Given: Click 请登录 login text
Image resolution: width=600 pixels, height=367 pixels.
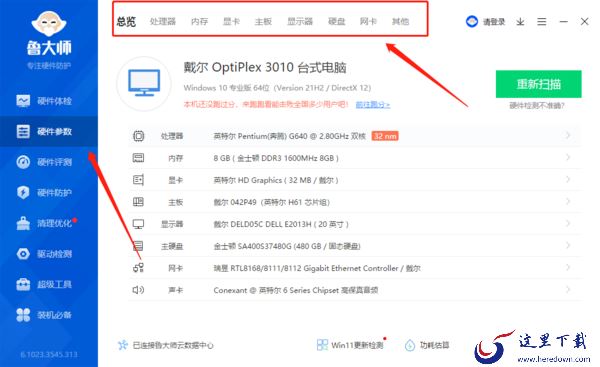Looking at the screenshot, I should pyautogui.click(x=494, y=22).
